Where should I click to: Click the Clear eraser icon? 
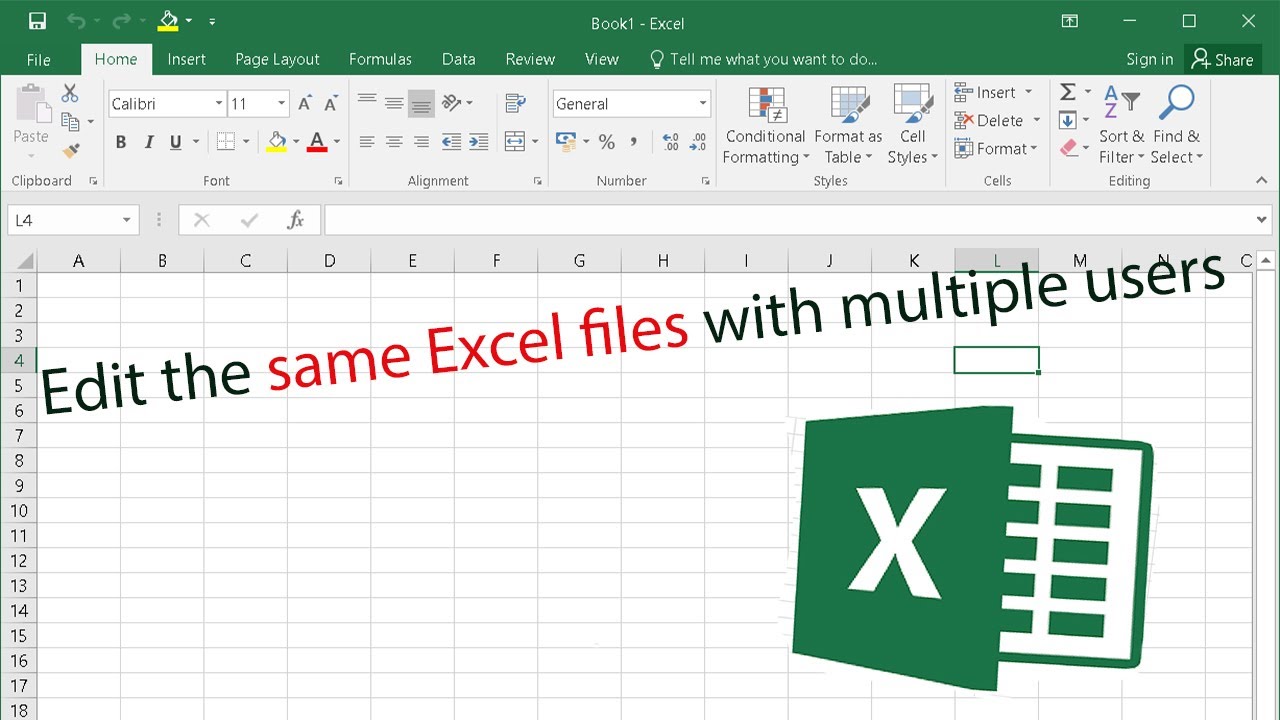[x=1068, y=148]
